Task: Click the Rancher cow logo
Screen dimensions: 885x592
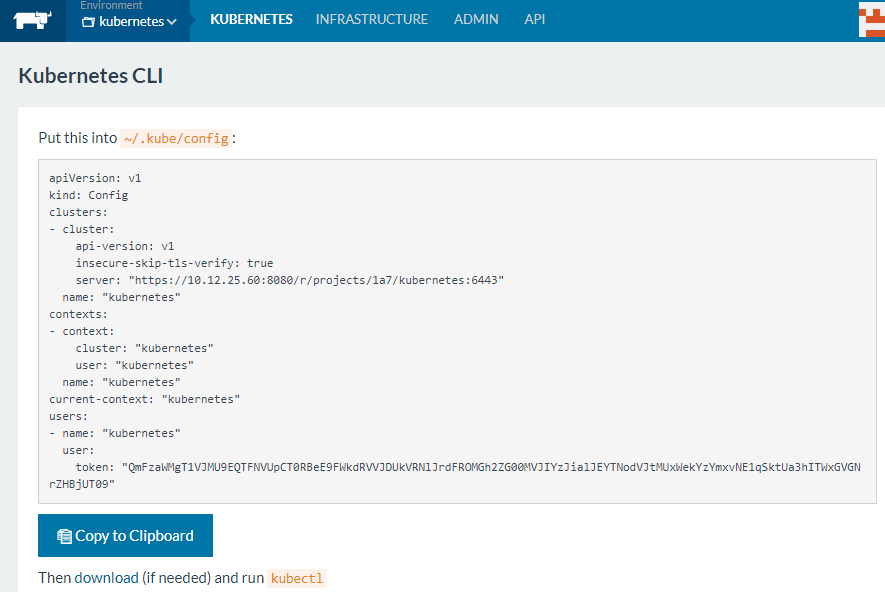Action: [32, 20]
